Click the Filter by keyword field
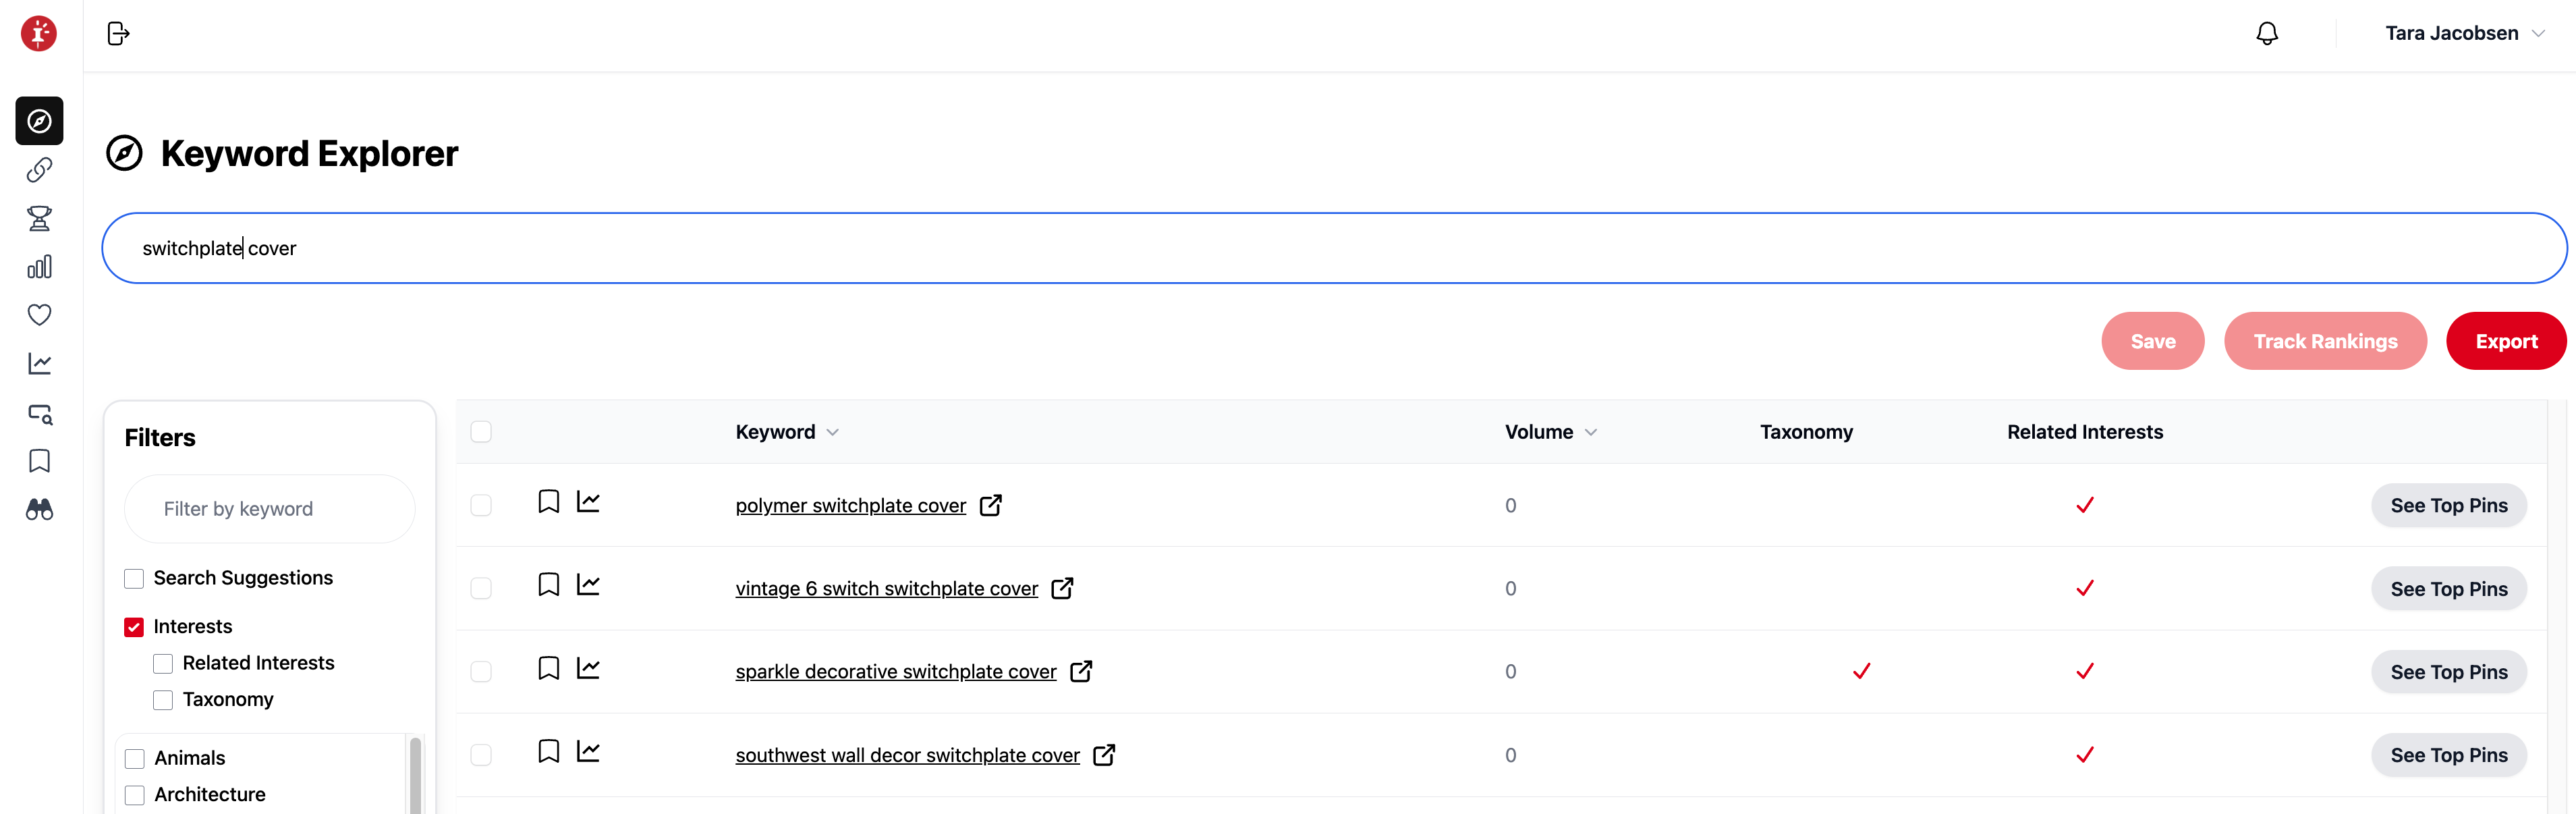 270,509
